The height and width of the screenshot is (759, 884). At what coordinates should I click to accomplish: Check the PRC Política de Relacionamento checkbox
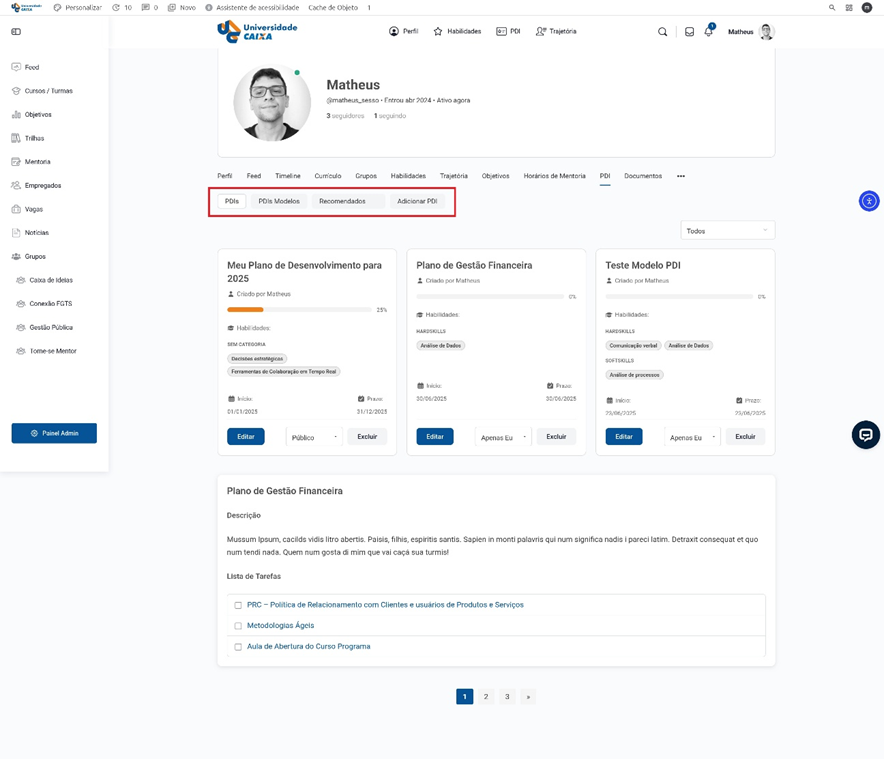(238, 605)
